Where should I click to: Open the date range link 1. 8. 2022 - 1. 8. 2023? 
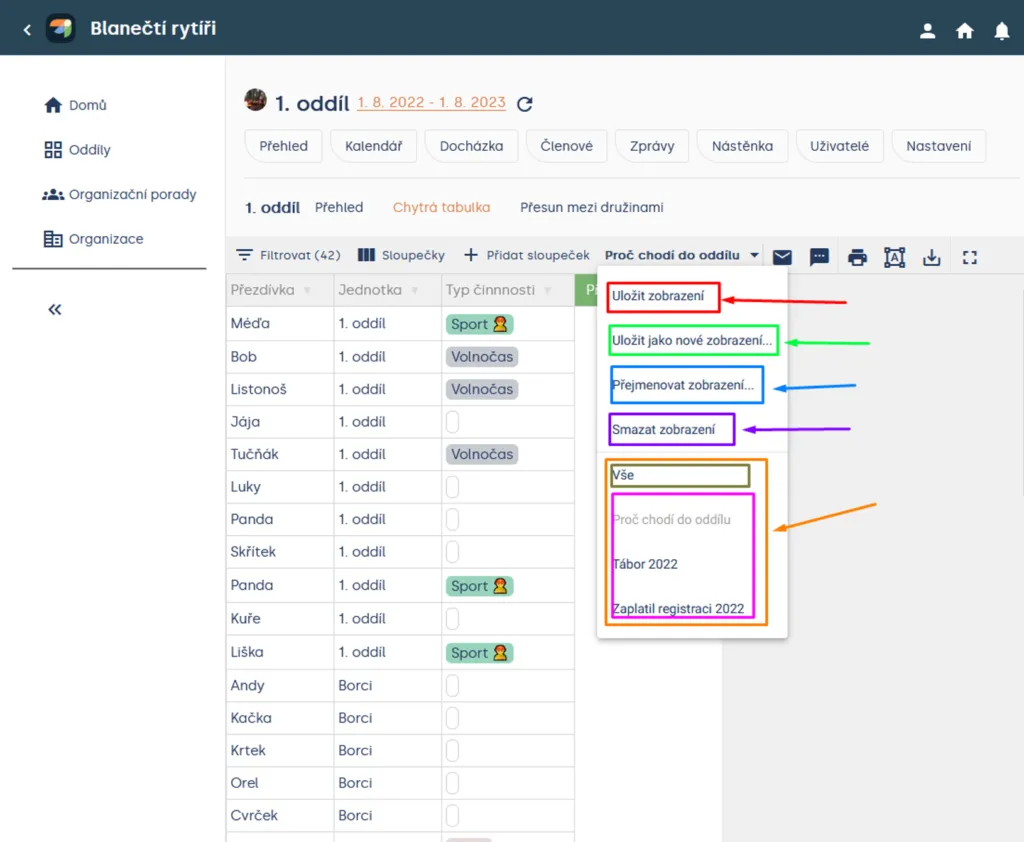coord(431,102)
